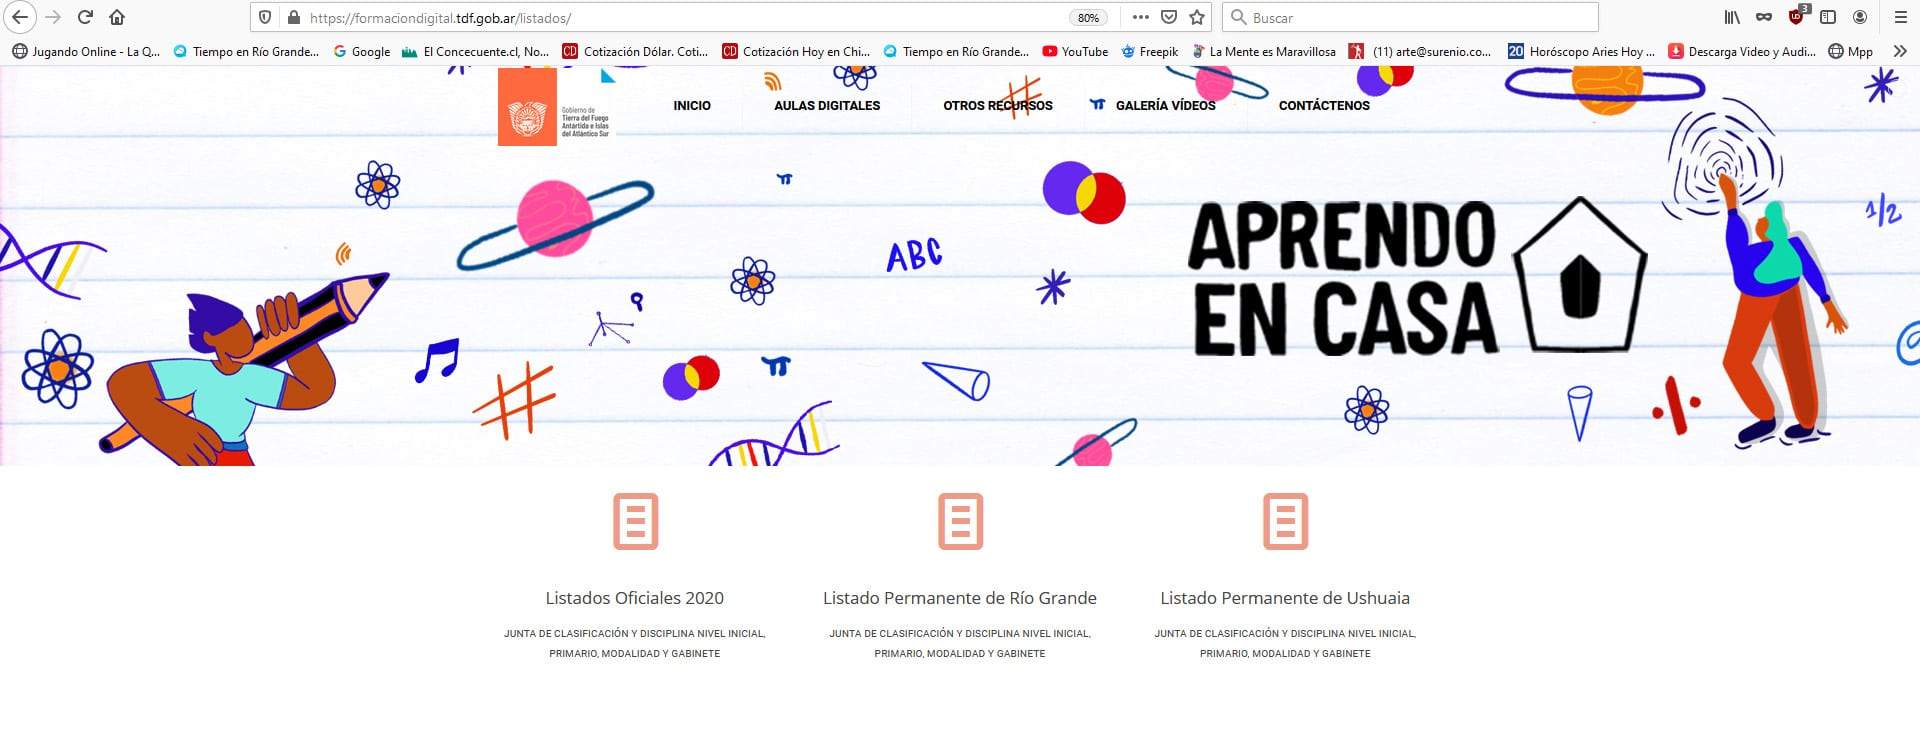The image size is (1920, 729).
Task: Open the Jugando Online bookmark
Action: tap(86, 51)
